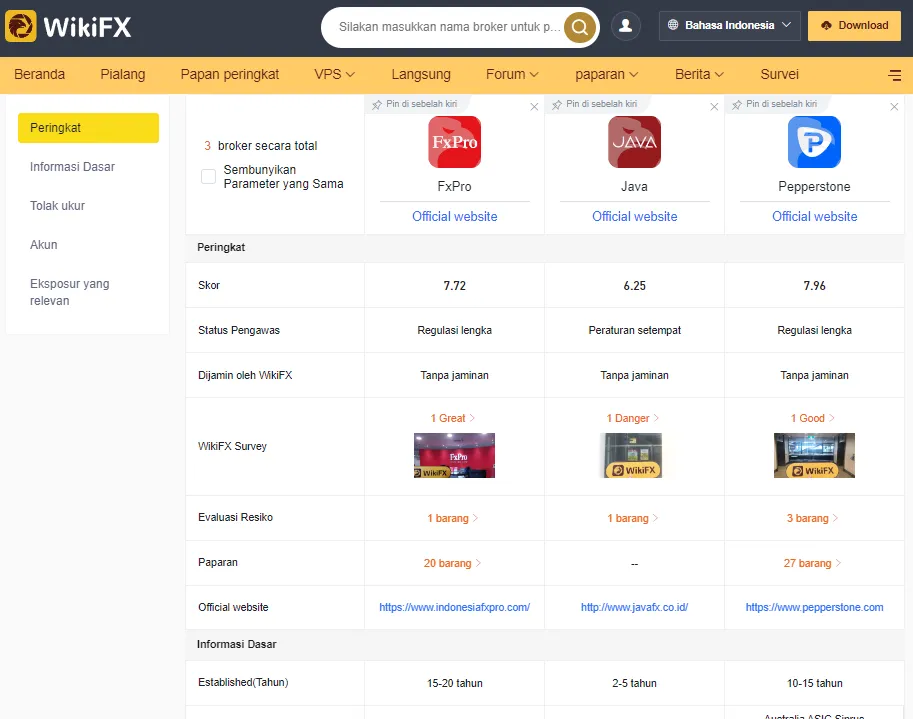Open Pepperstone 27 barang paparan link
This screenshot has width=913, height=719.
812,563
